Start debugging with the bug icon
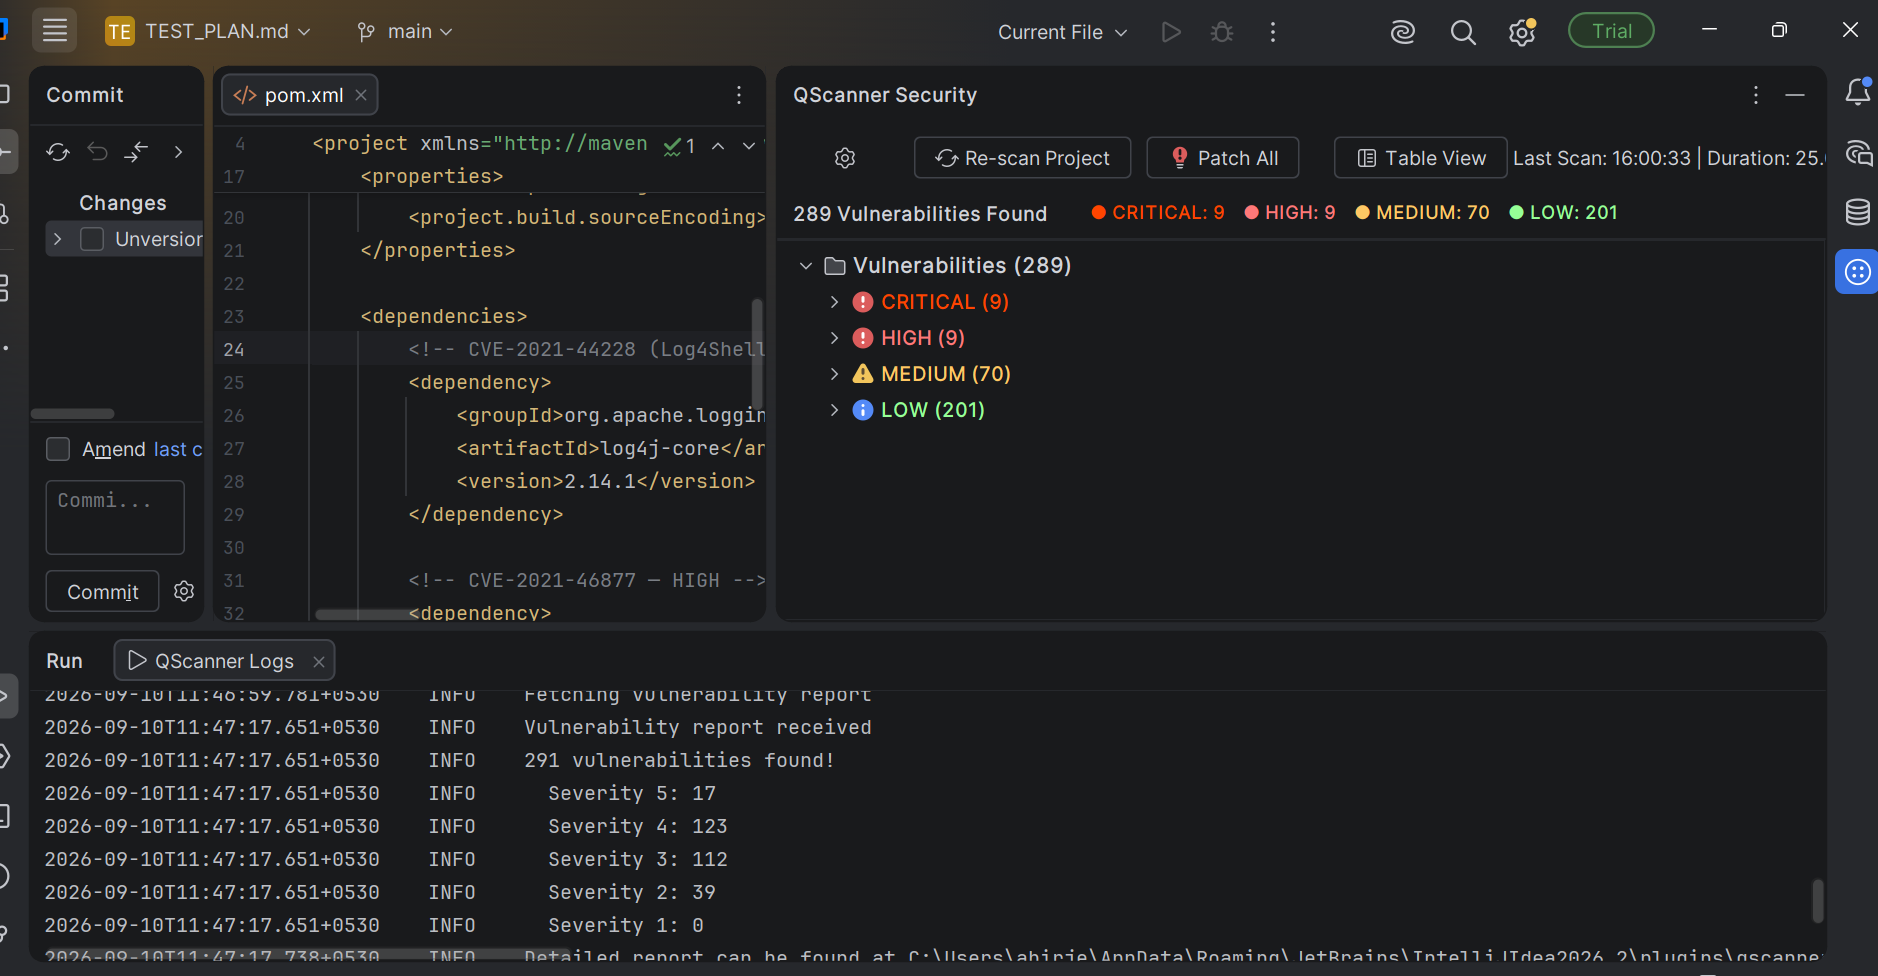This screenshot has height=976, width=1878. point(1222,32)
